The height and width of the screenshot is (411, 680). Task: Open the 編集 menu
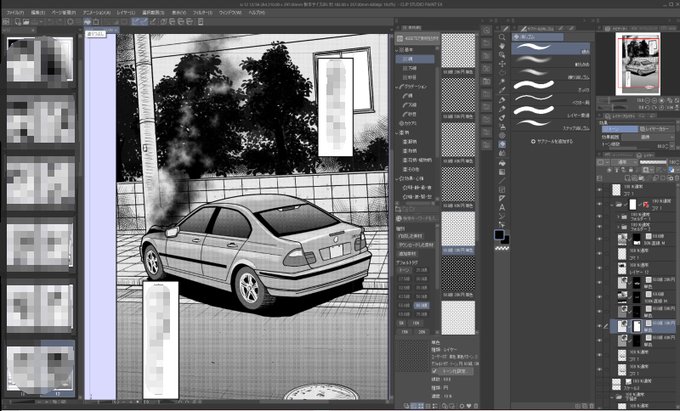click(x=39, y=13)
